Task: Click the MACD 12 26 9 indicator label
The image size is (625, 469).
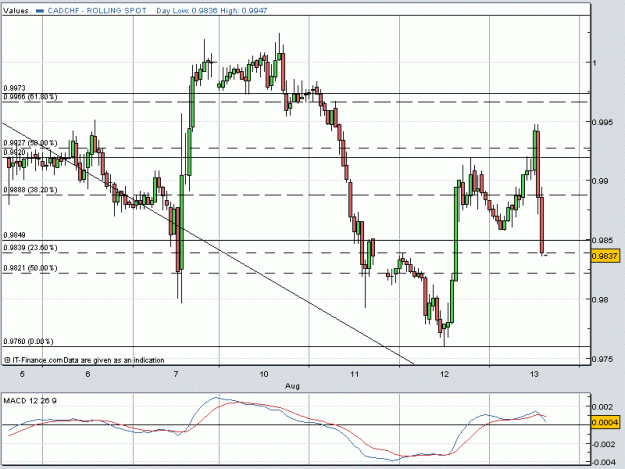Action: [30, 400]
